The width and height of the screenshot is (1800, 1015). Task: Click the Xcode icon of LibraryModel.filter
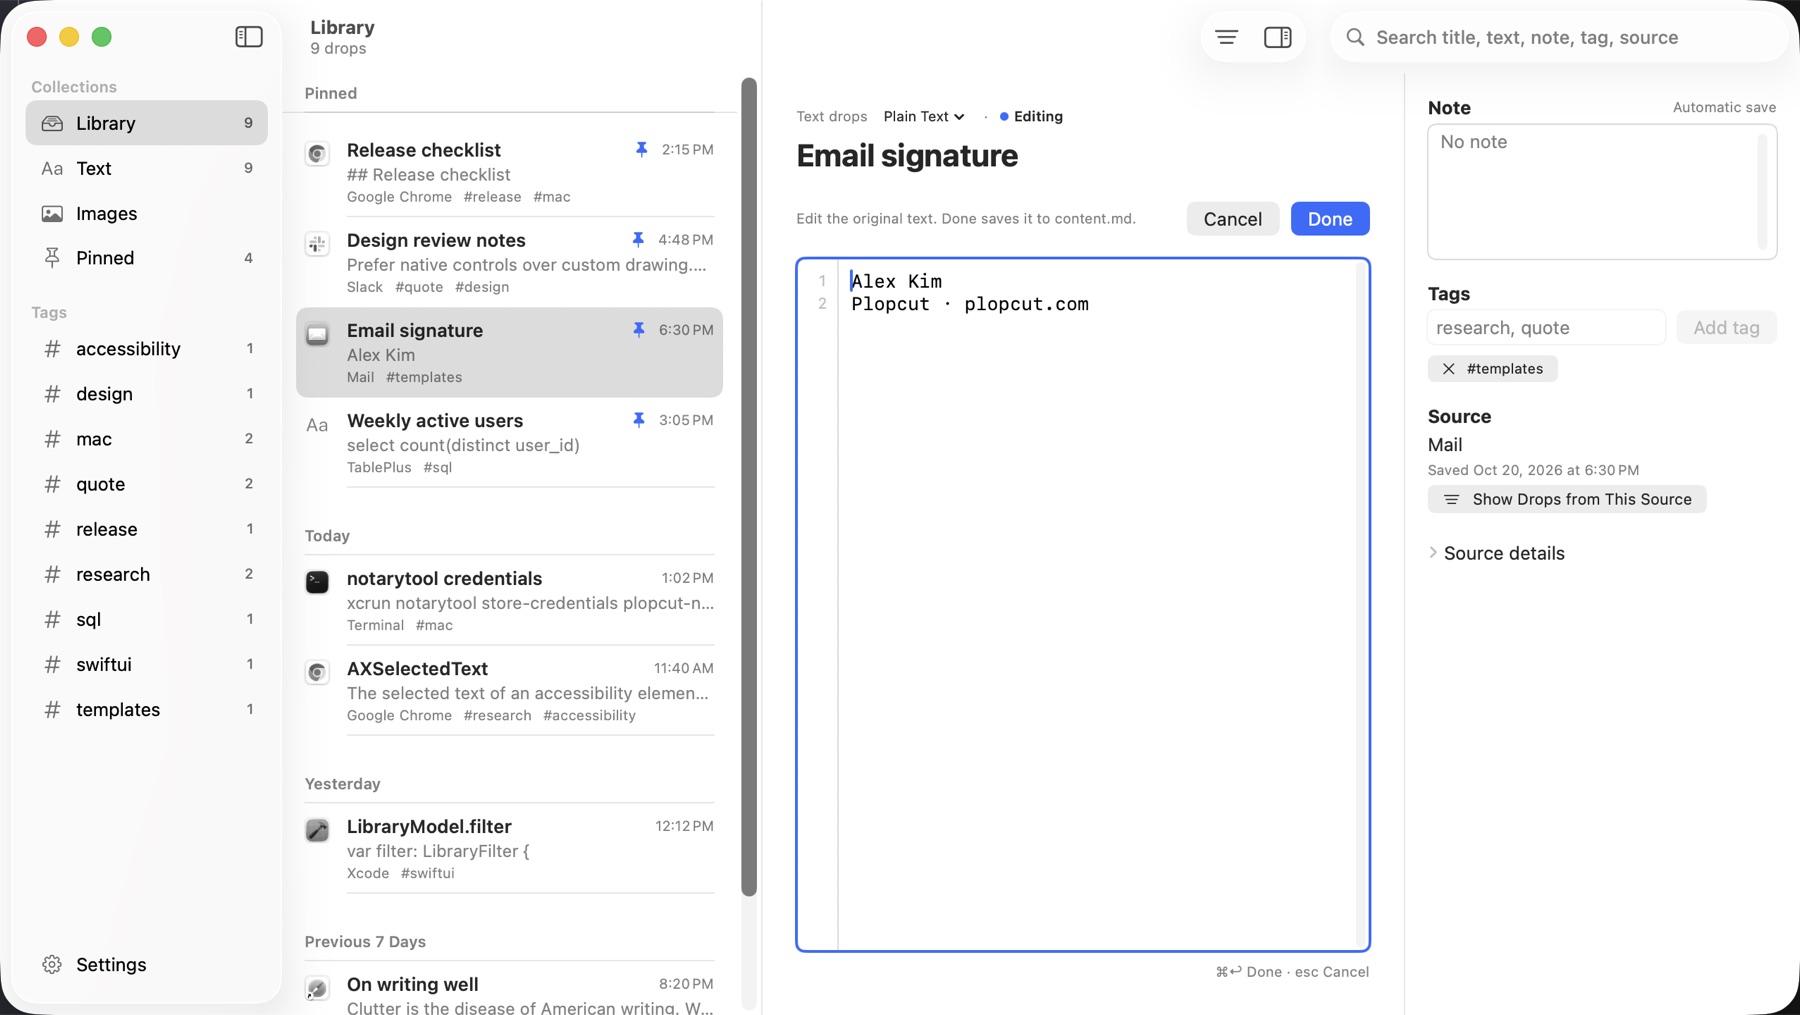tap(317, 829)
